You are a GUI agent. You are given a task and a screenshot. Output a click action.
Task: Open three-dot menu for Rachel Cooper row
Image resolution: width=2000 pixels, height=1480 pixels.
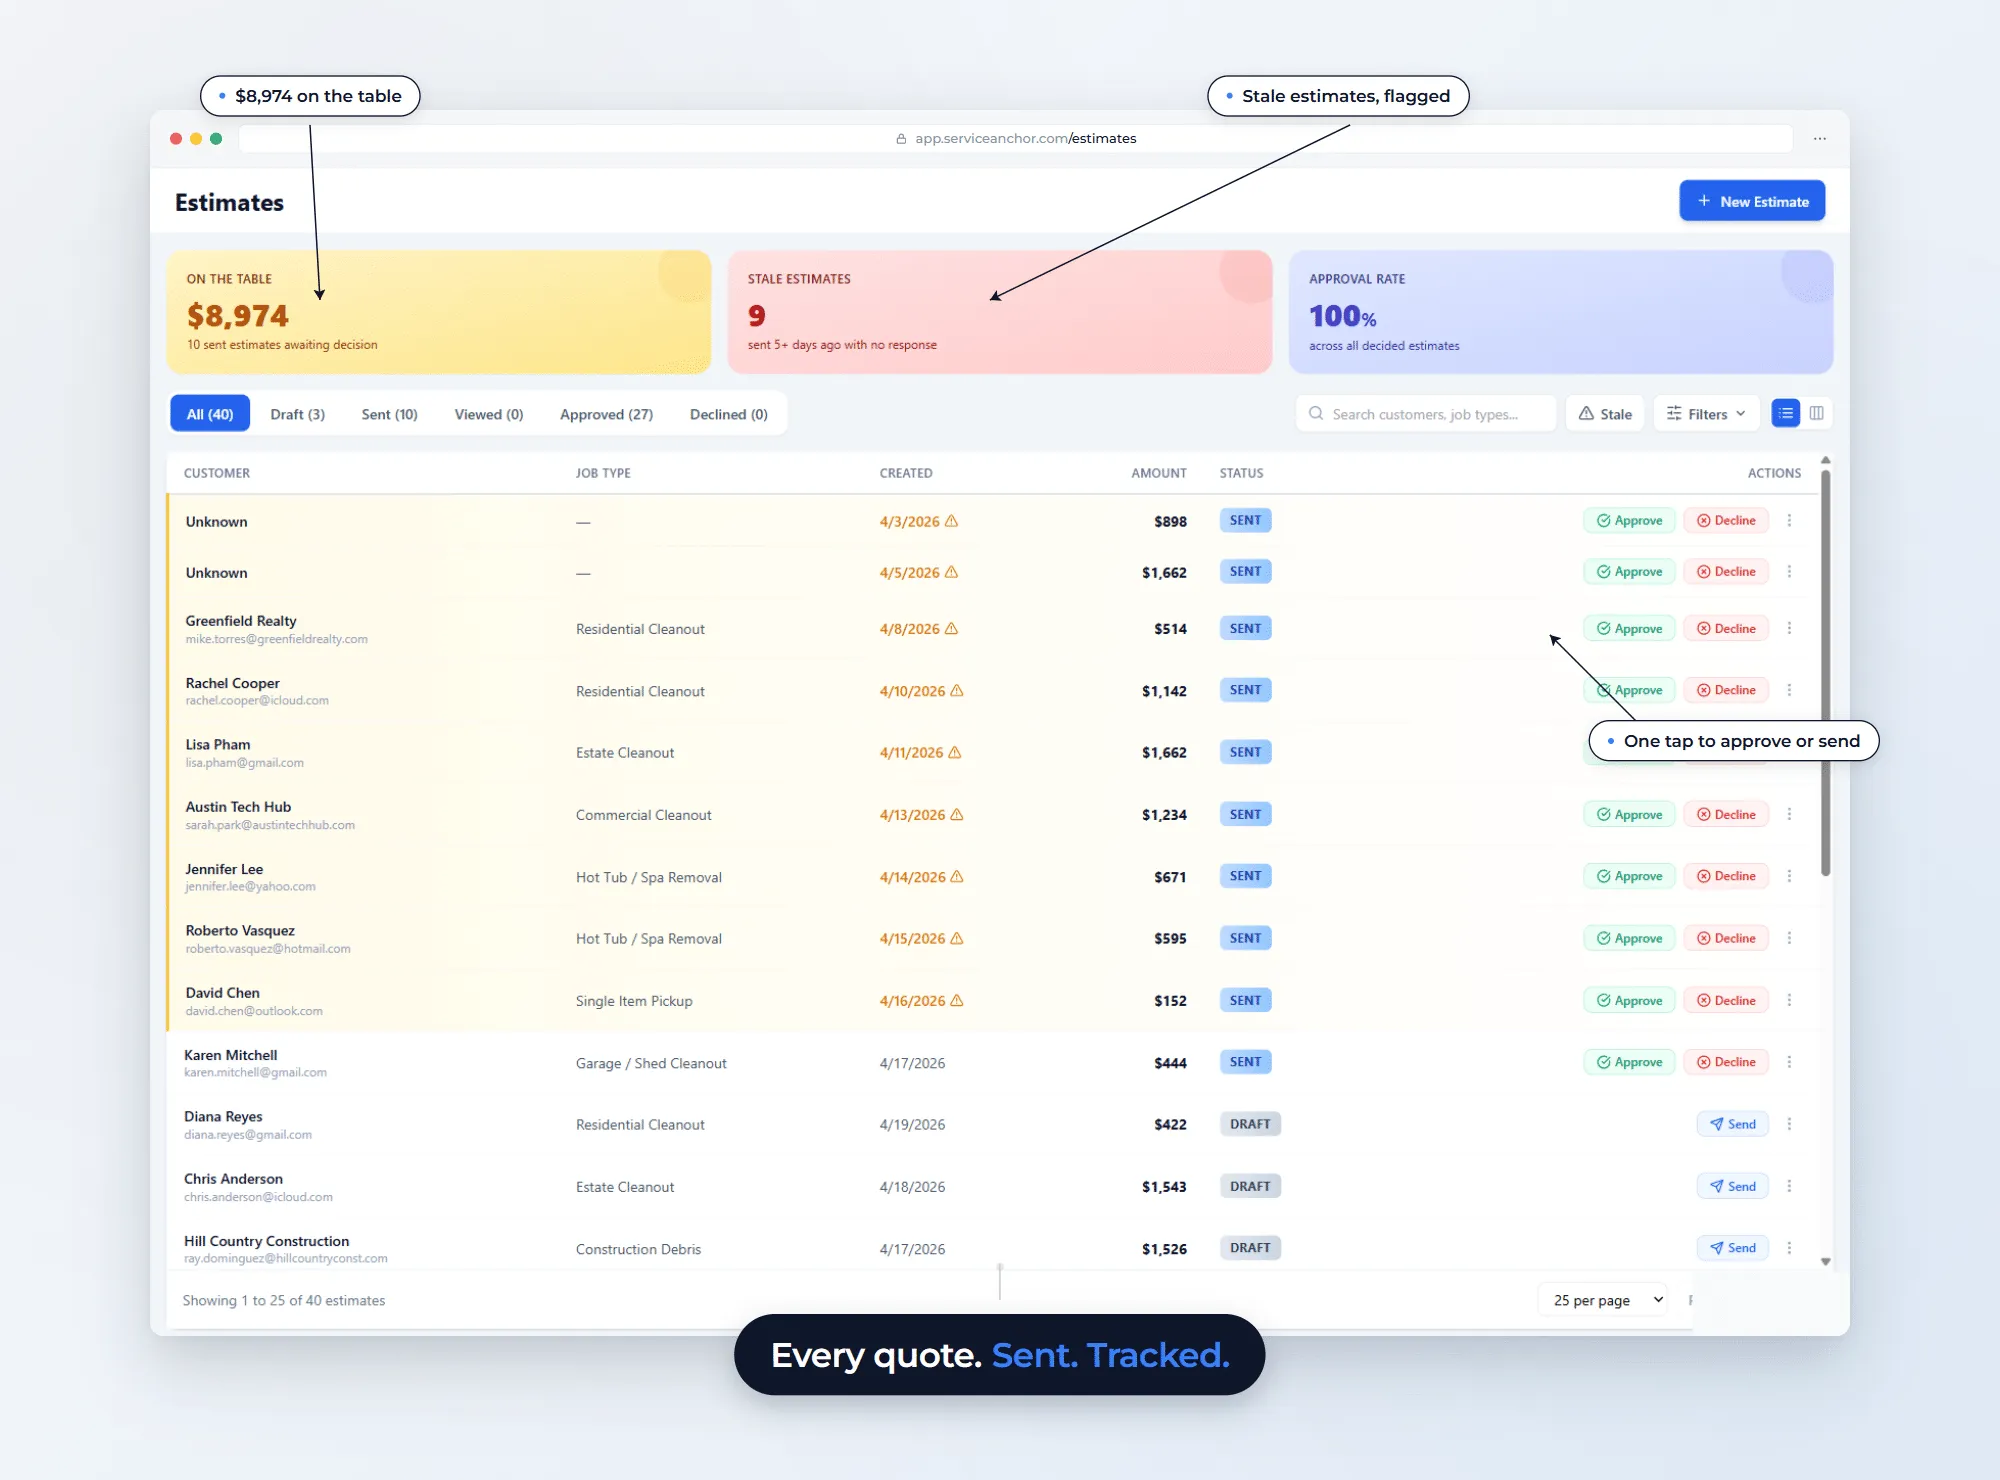(x=1789, y=690)
